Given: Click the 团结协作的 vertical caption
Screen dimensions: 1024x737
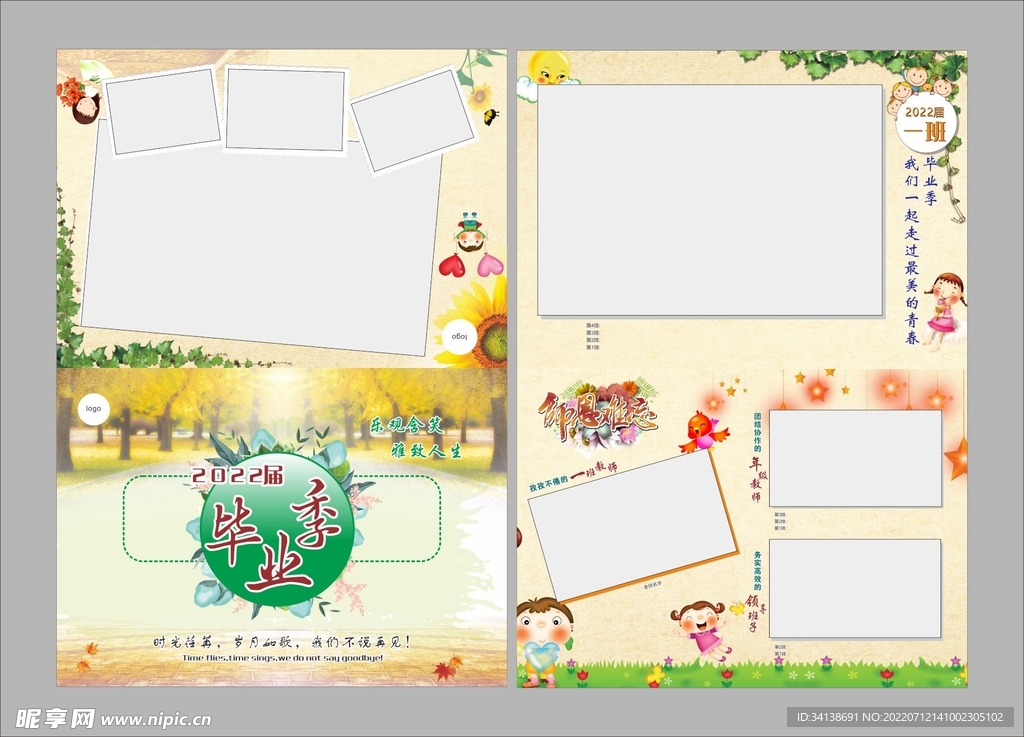Looking at the screenshot, I should point(758,432).
